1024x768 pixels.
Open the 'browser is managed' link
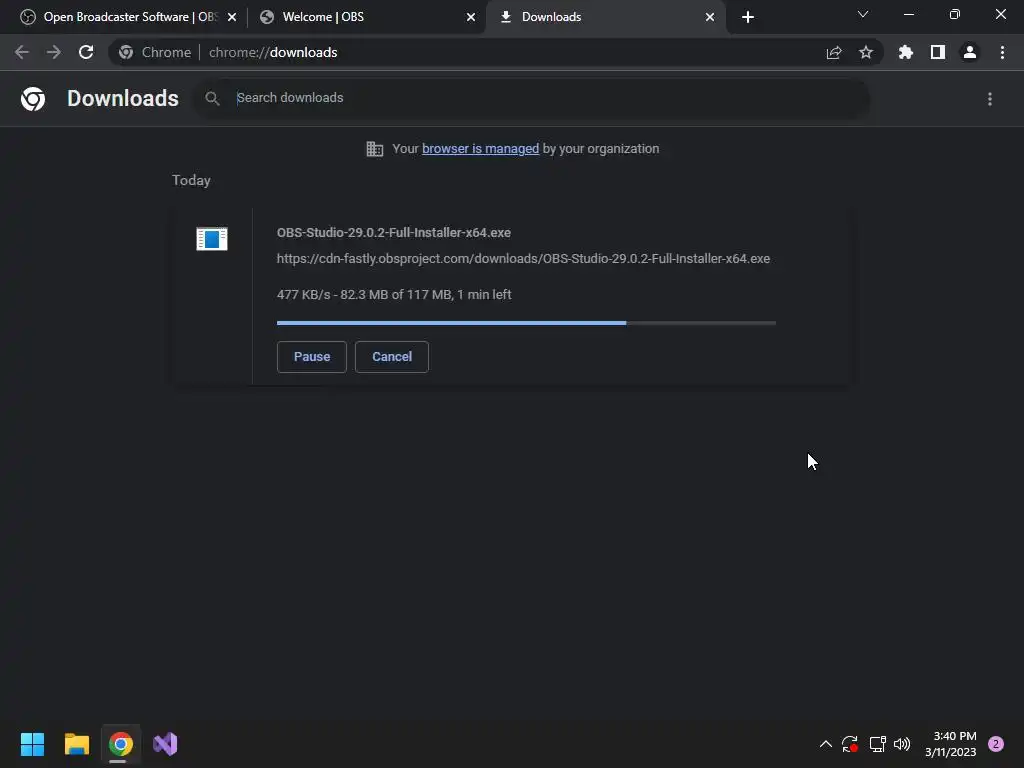481,149
